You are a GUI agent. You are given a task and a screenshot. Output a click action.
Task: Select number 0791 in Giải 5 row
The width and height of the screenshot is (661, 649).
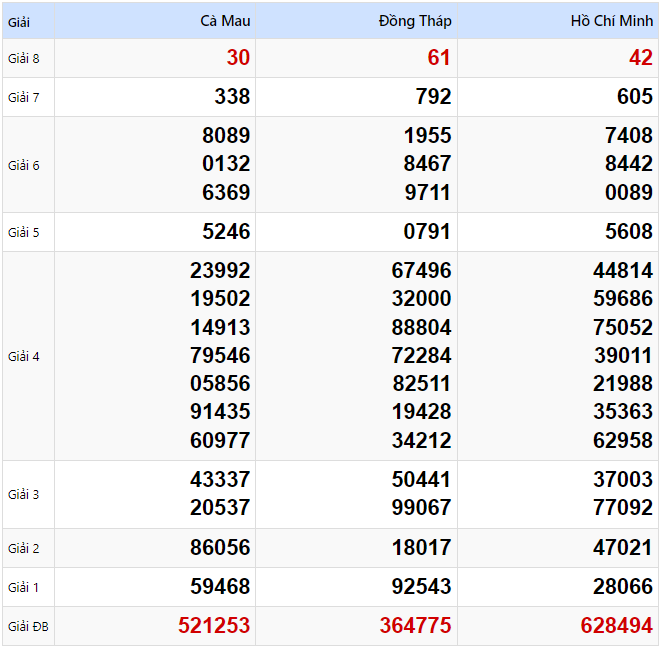coord(427,232)
